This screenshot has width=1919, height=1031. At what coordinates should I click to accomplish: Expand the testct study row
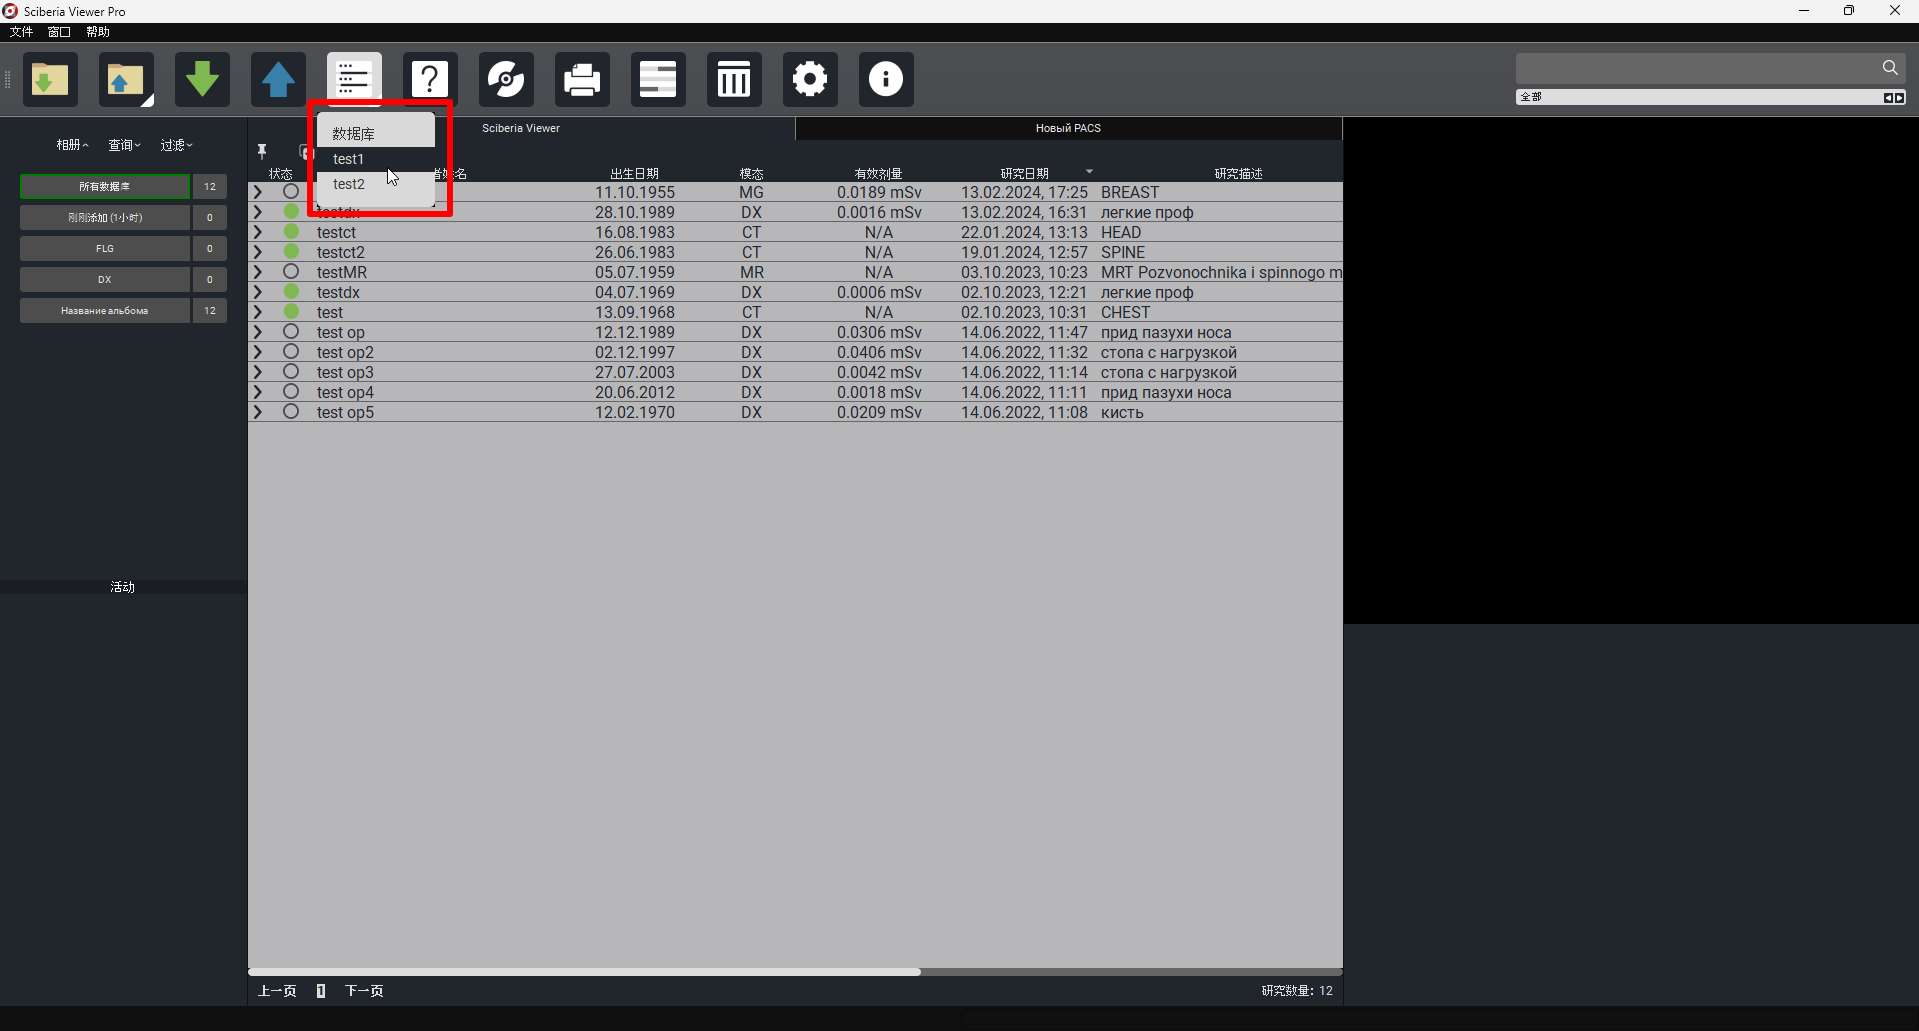click(258, 232)
